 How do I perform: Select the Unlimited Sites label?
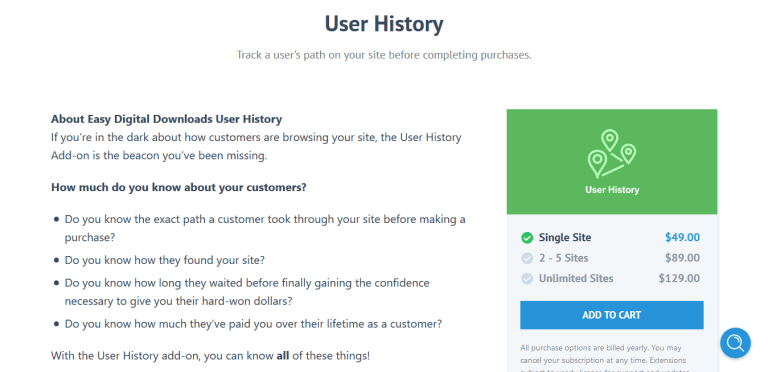576,279
